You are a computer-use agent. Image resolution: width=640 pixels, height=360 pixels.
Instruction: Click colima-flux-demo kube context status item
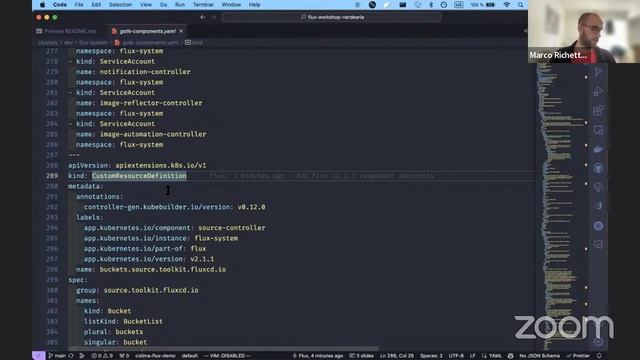(155, 356)
